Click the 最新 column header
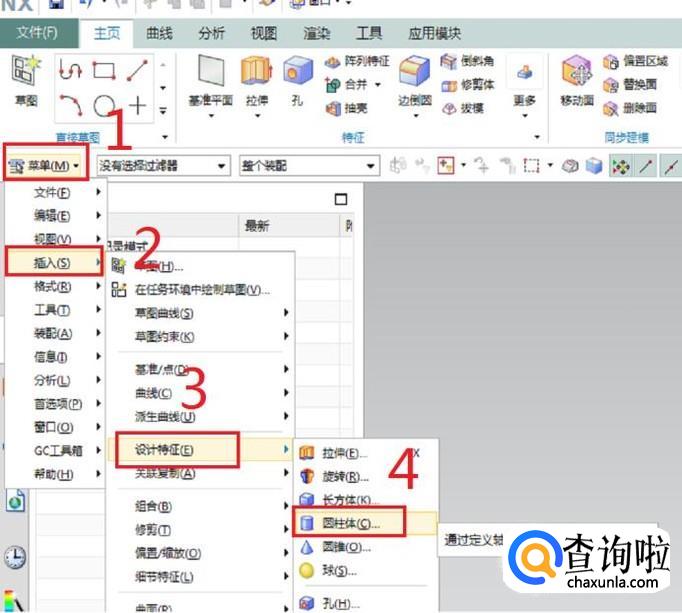Viewport: 682px width, 613px height. pyautogui.click(x=257, y=226)
